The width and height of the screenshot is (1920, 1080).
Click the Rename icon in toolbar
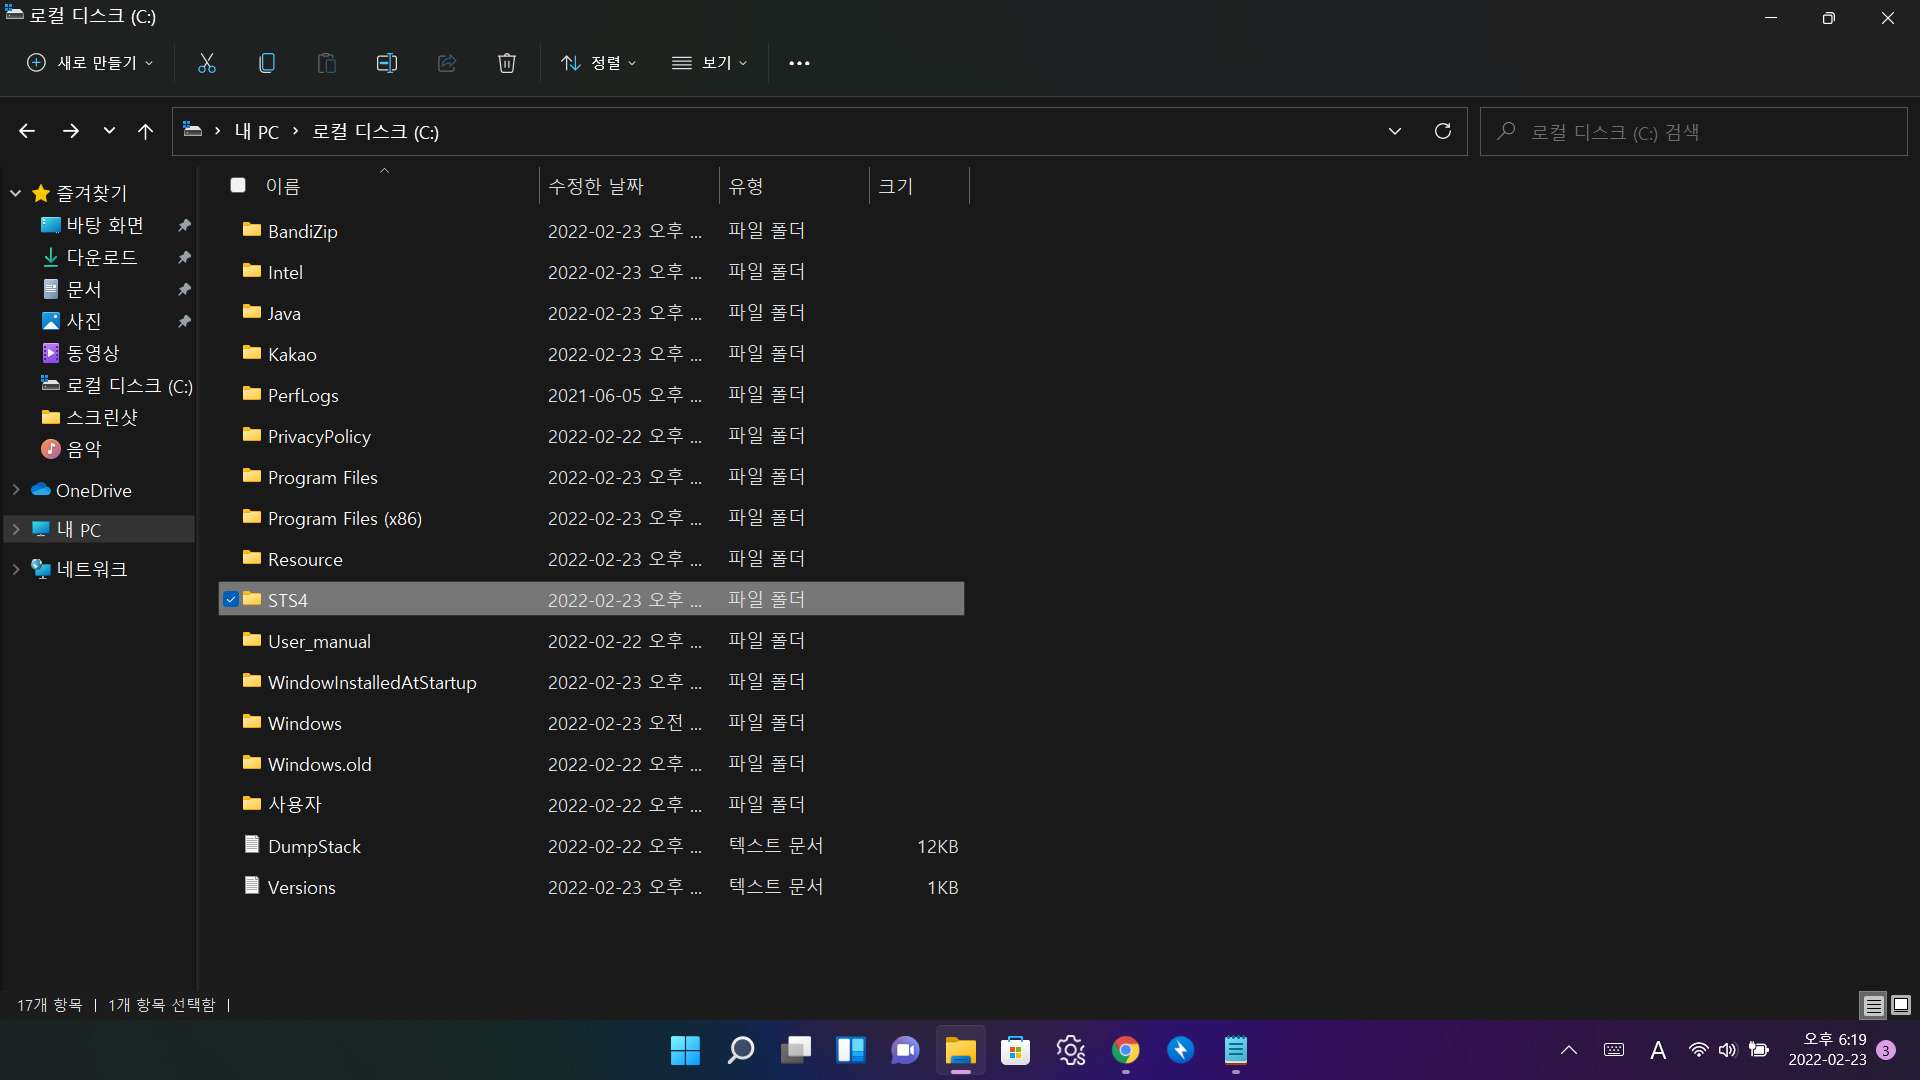[x=386, y=63]
